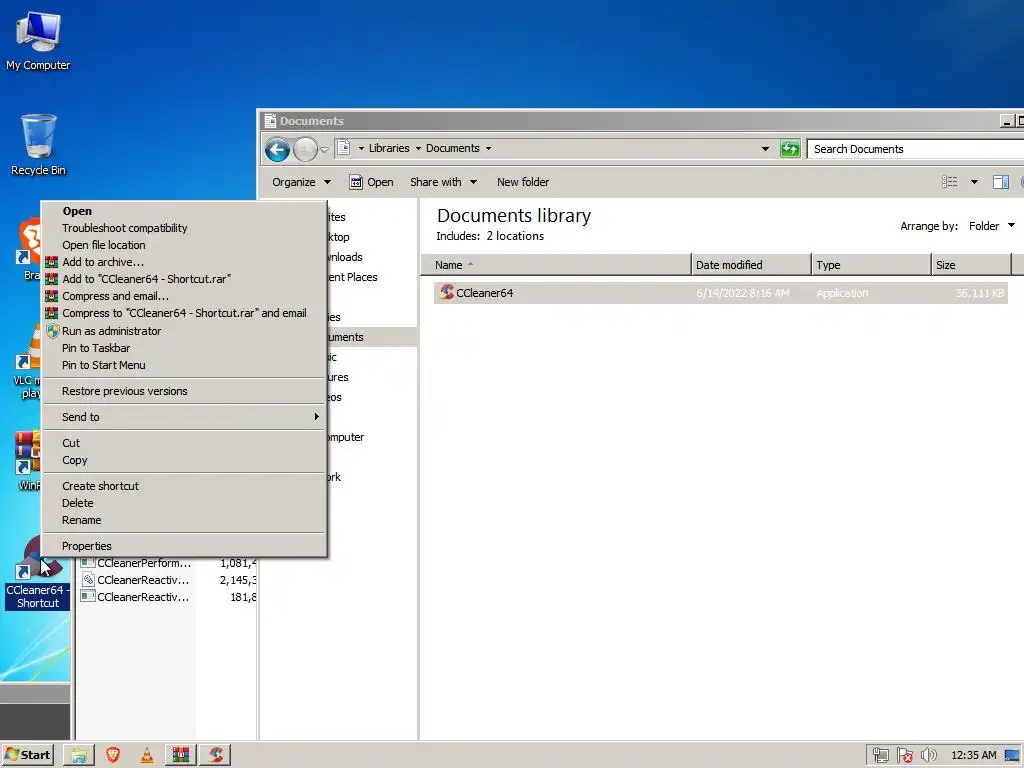Select the CCleanerPerform... file row
The image size is (1024, 768).
pos(167,563)
